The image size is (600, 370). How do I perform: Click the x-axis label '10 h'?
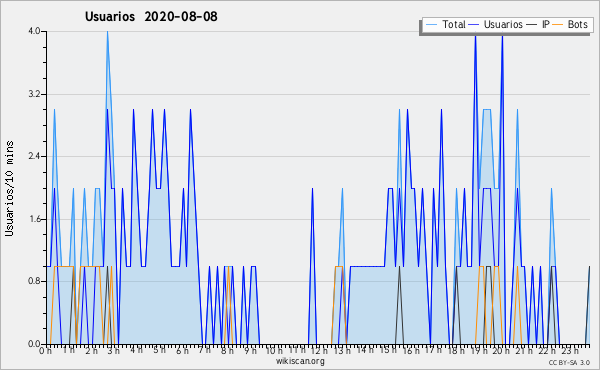(x=274, y=351)
